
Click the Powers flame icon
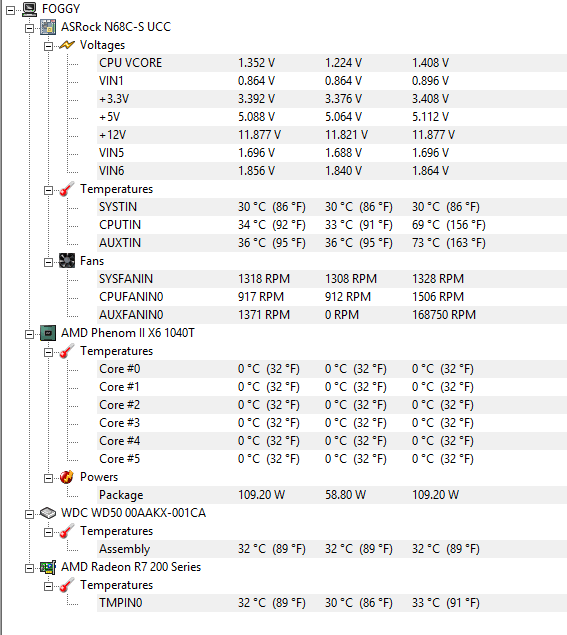67,477
